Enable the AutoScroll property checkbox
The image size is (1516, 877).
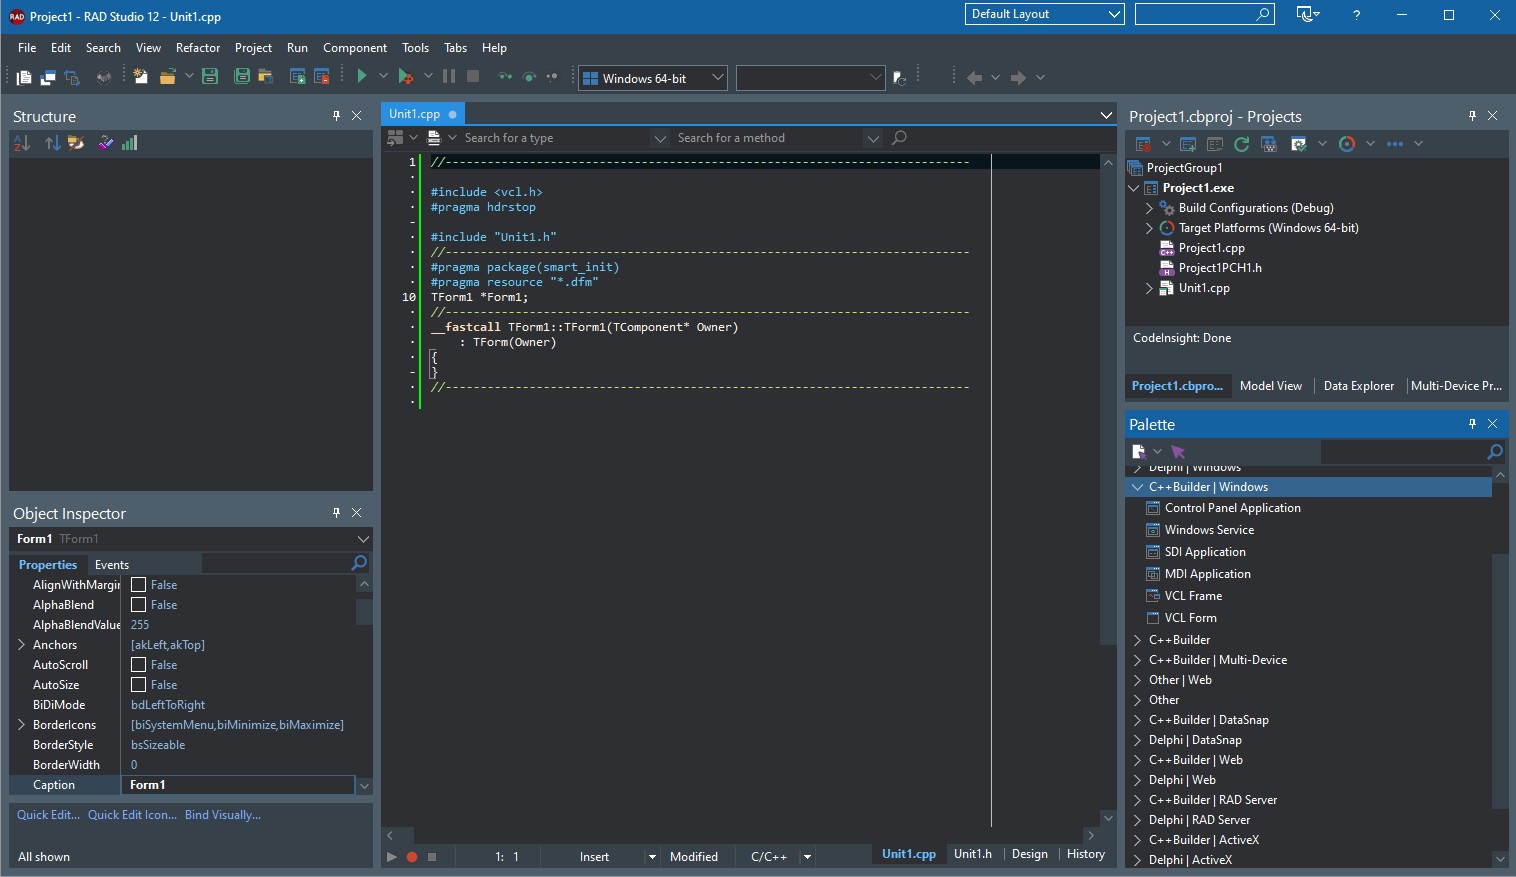tap(139, 665)
